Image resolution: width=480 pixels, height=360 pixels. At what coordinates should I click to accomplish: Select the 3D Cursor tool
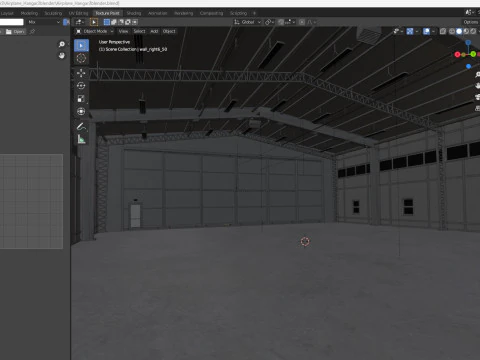[x=81, y=58]
